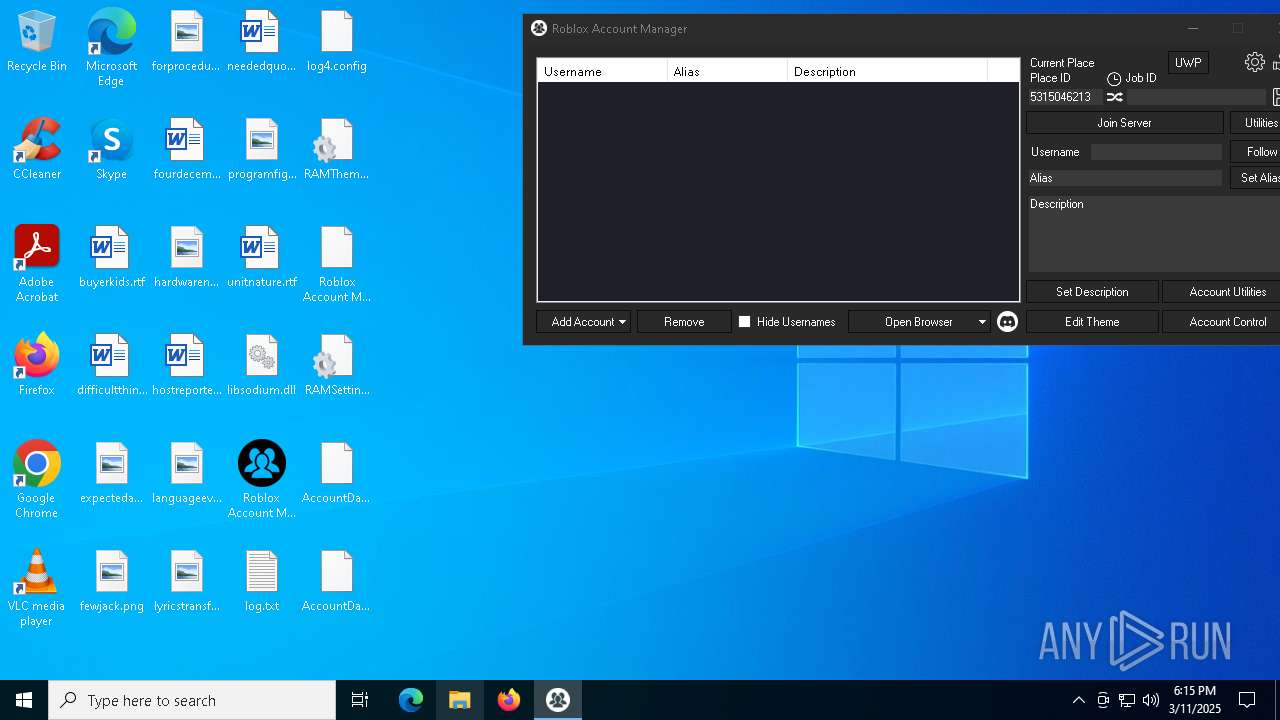Select the RAMSettings config file icon
Viewport: 1280px width, 720px height.
tap(337, 366)
